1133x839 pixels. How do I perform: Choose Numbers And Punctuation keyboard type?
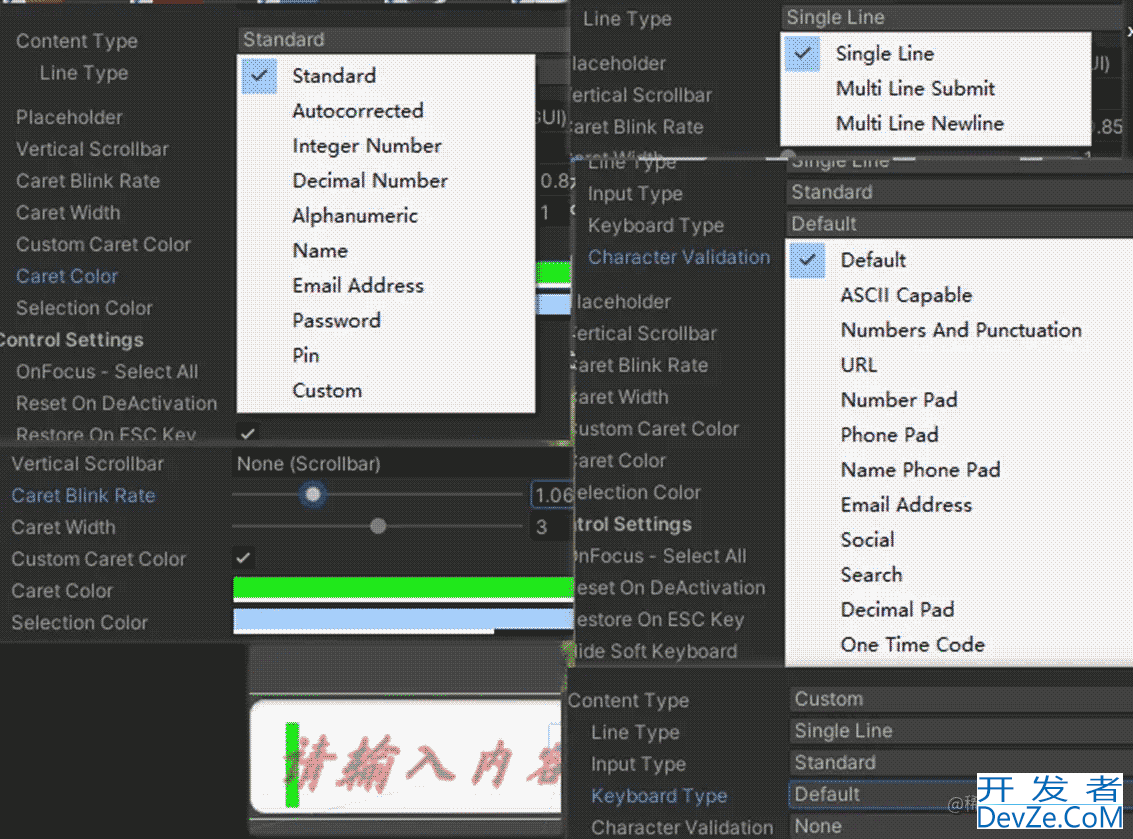point(961,330)
